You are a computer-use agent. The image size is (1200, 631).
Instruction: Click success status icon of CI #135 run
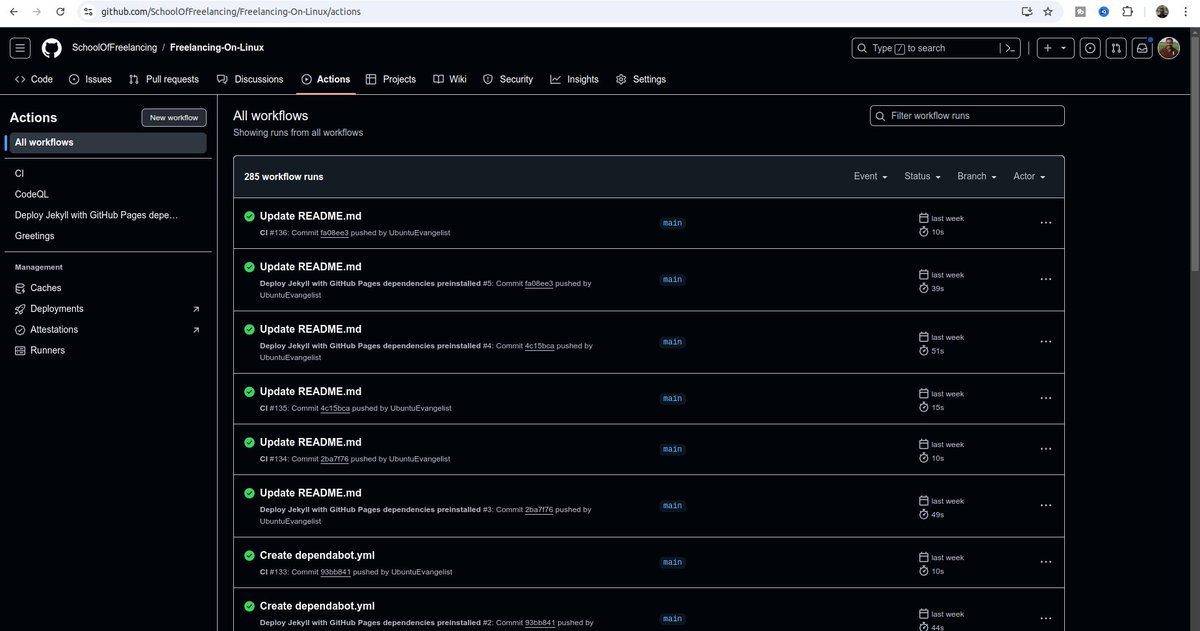click(249, 392)
